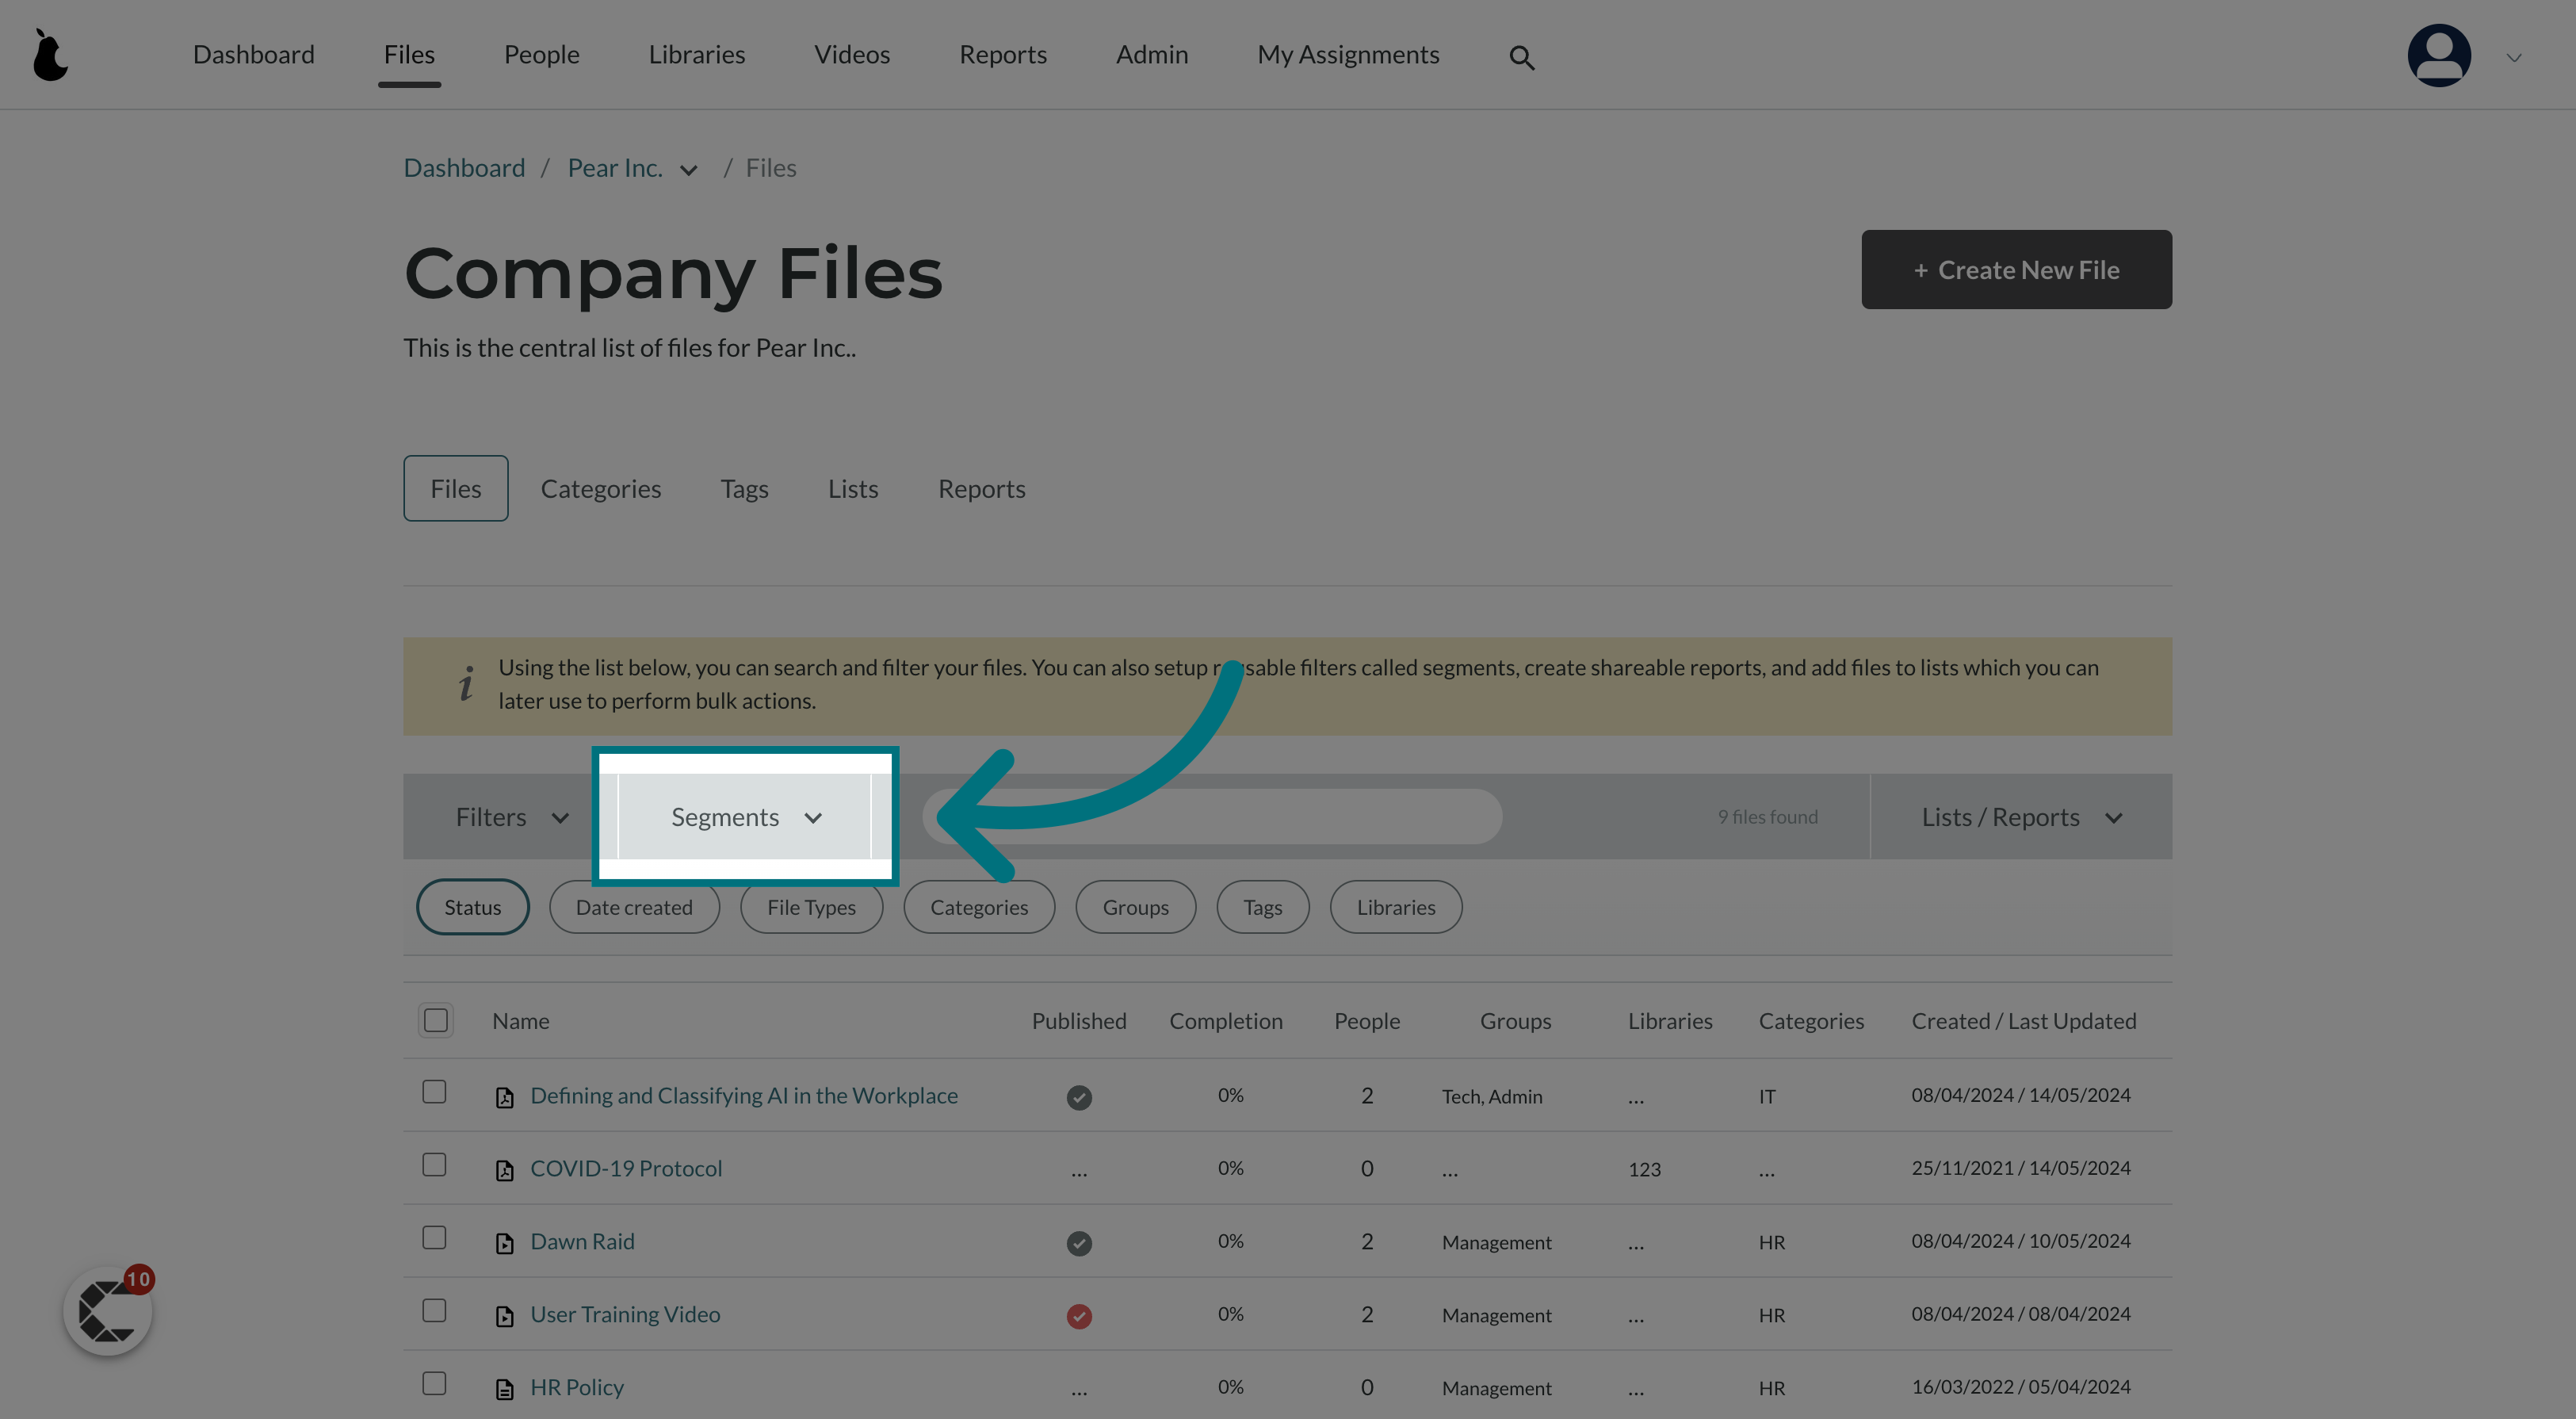Screen dimensions: 2576x1419
Task: Click the search magnifier icon in the navbar
Action: point(1521,54)
